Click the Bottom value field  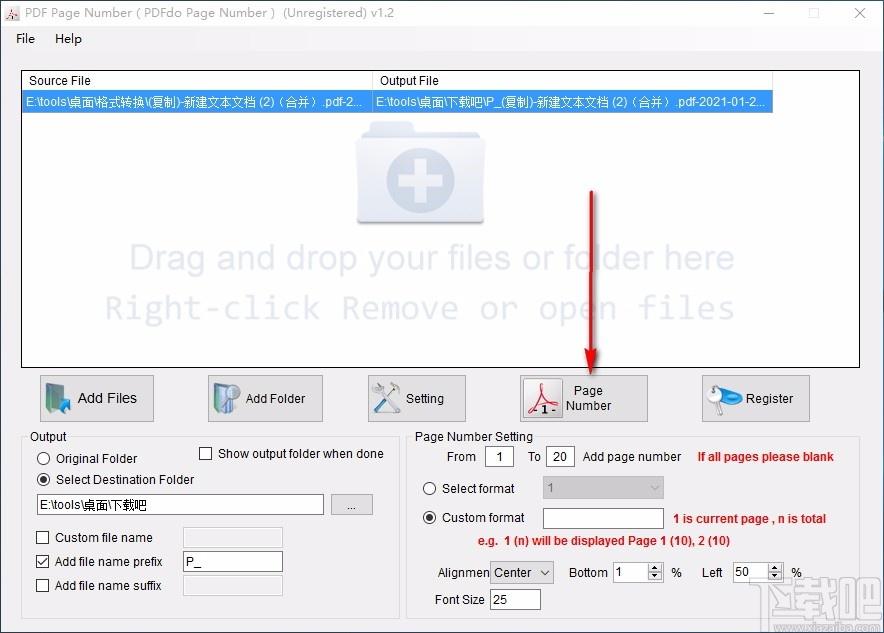pos(631,573)
